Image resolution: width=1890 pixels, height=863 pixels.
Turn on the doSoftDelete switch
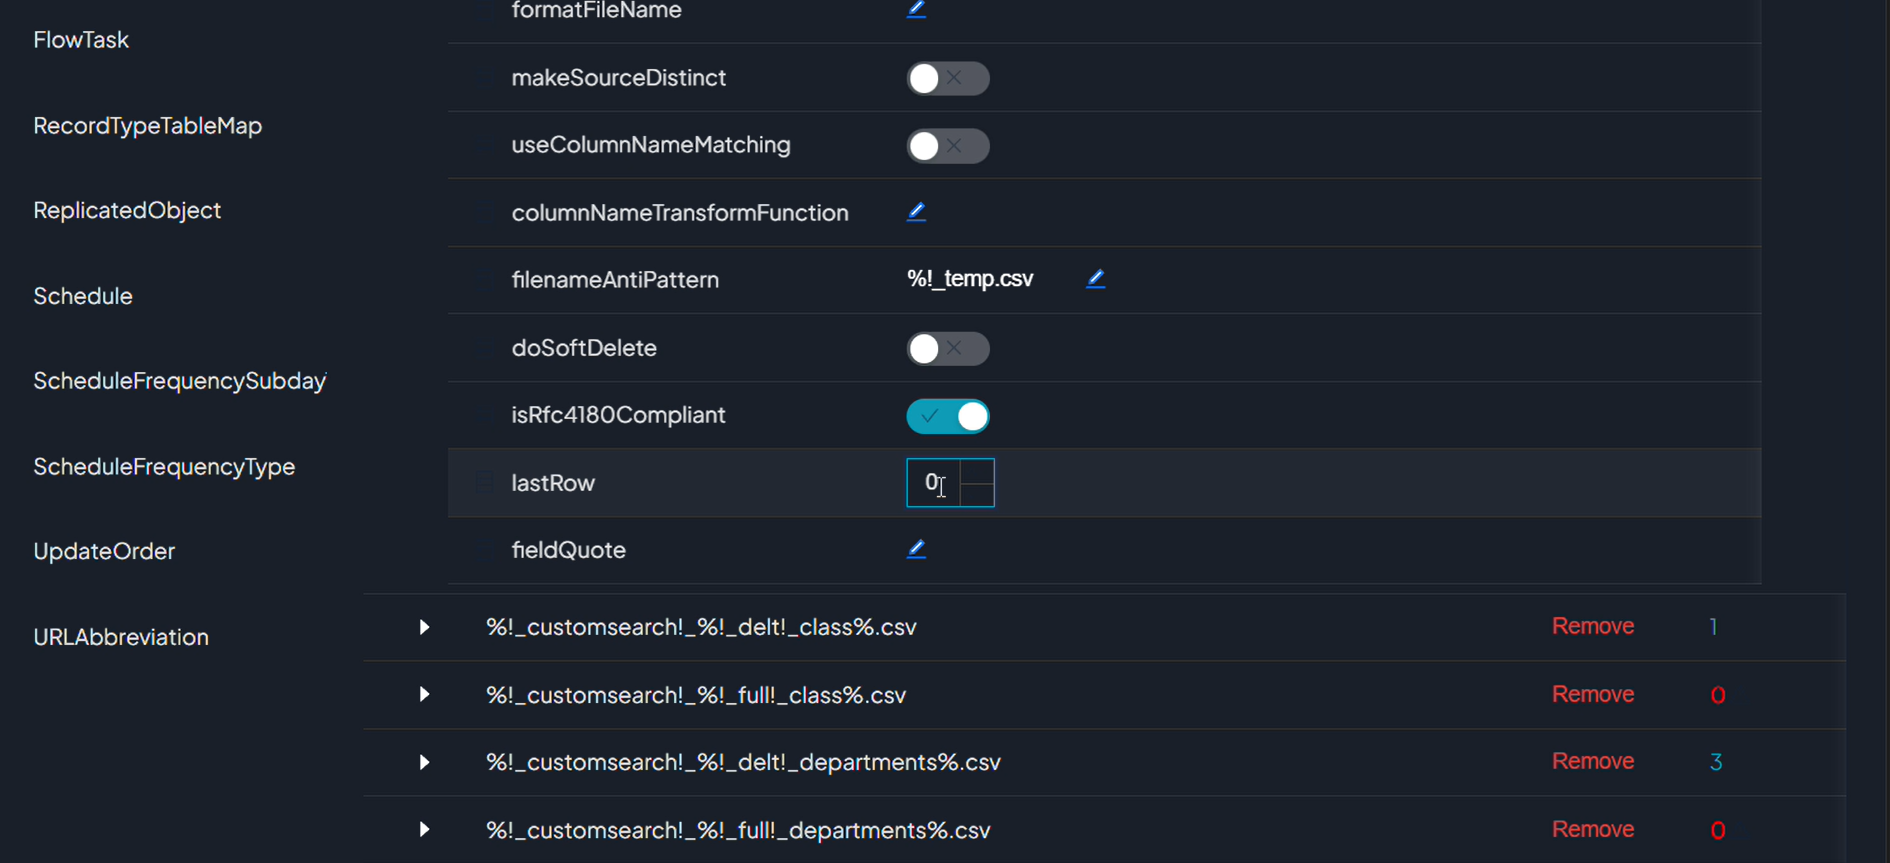click(948, 348)
